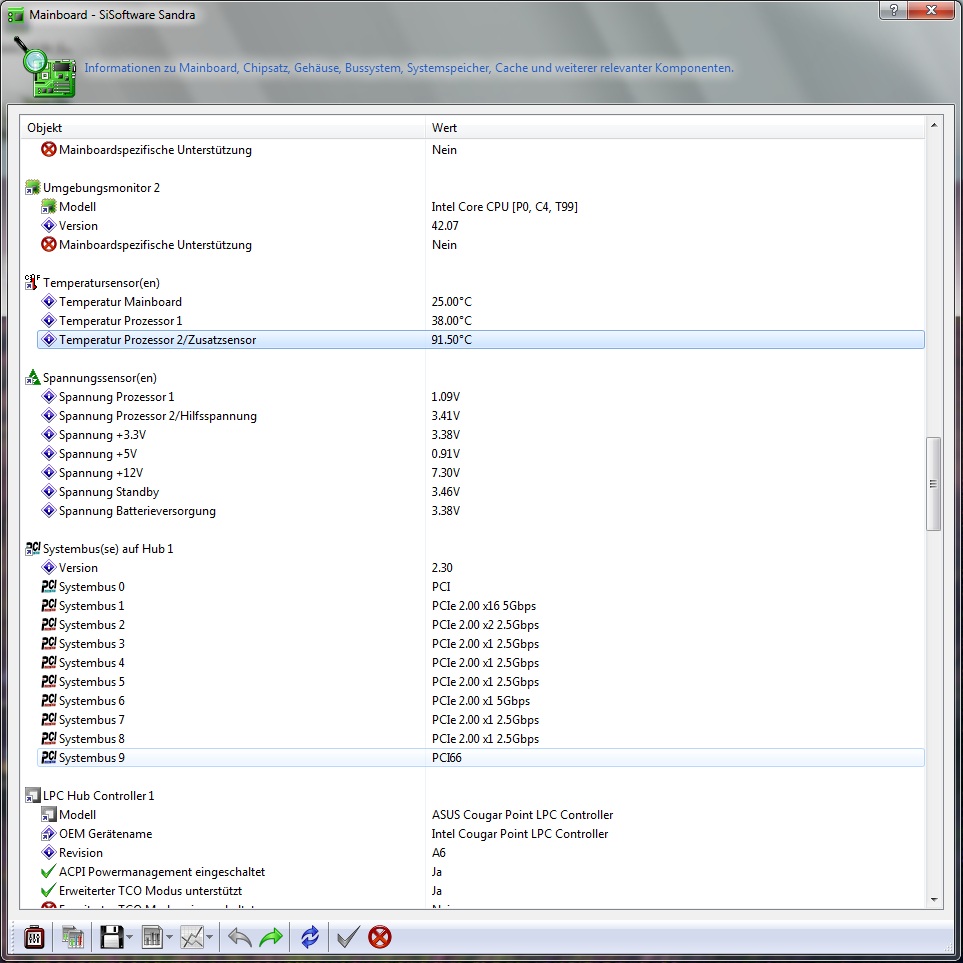Click the value Intel Core CPU [P0, C4, T99]

(x=504, y=207)
